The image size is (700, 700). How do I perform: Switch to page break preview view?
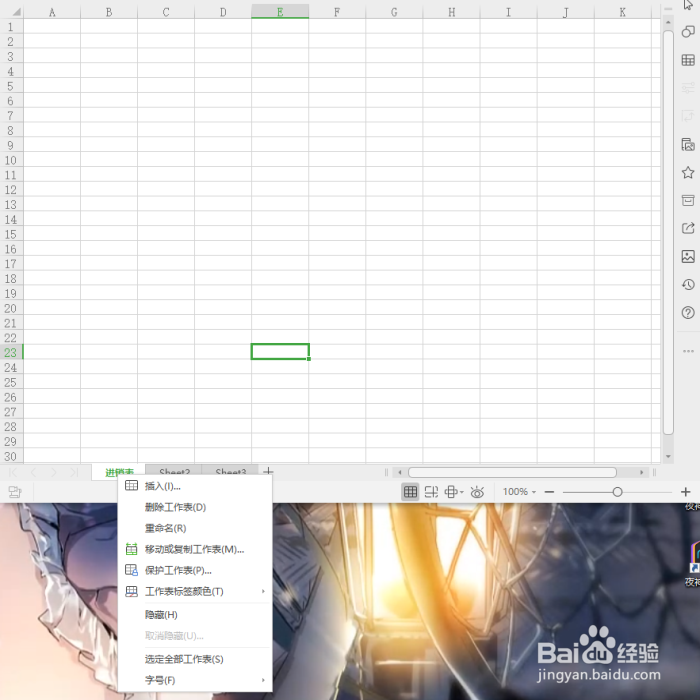(431, 492)
